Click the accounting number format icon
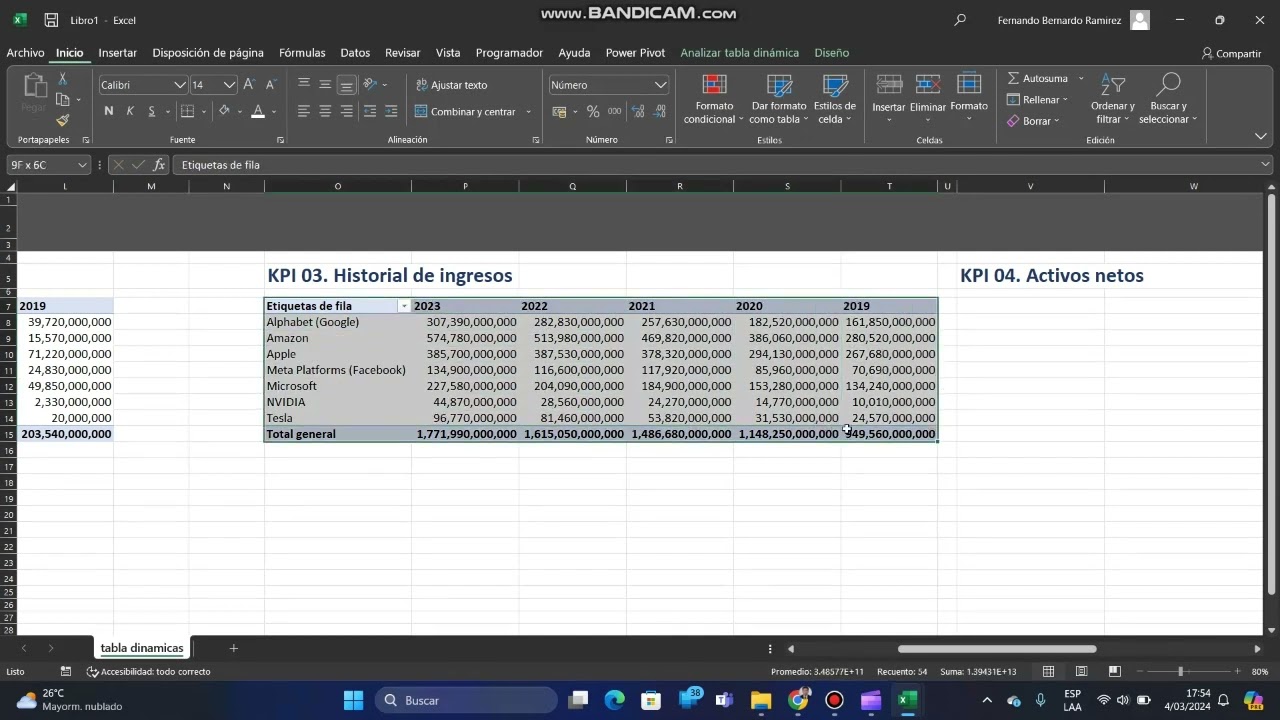Screen dimensions: 1280x720 click(x=560, y=111)
